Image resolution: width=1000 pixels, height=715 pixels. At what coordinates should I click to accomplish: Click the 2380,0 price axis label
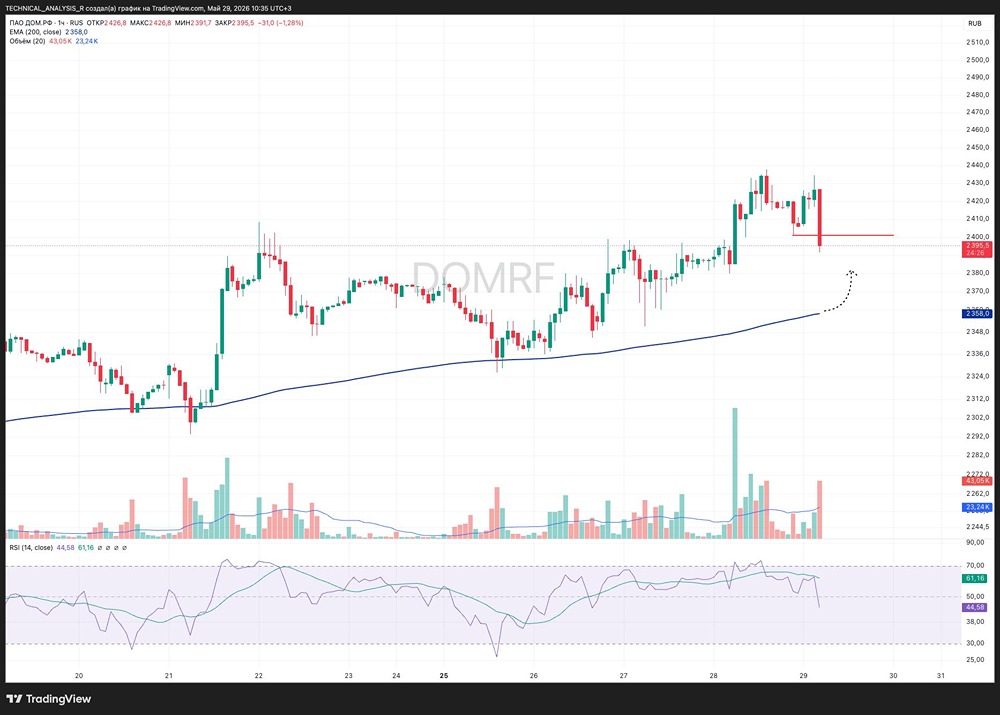tap(978, 272)
